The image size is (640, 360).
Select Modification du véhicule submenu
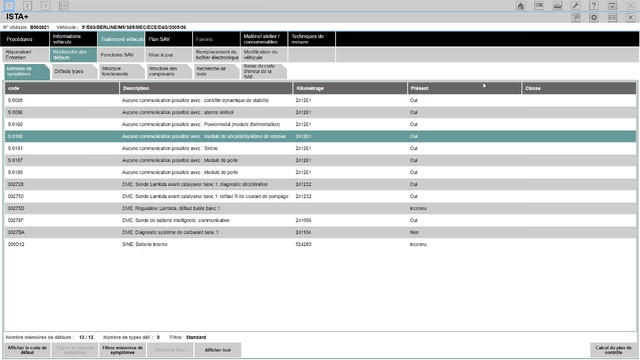(264, 55)
